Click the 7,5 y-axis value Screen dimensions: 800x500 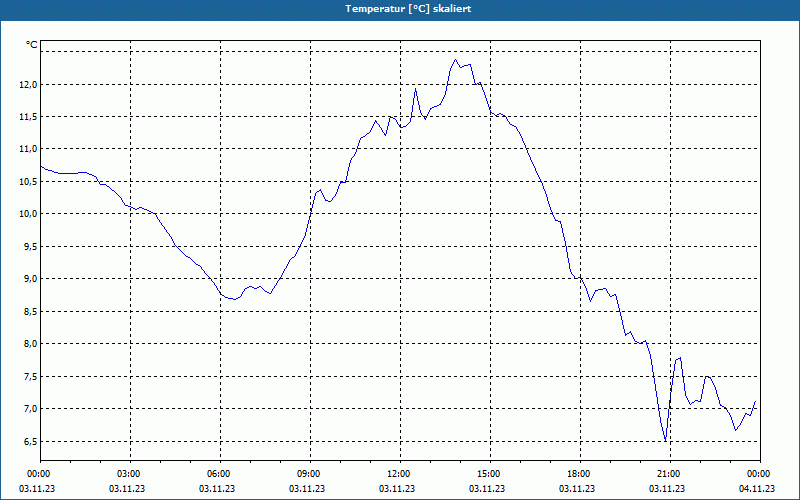pyautogui.click(x=31, y=377)
